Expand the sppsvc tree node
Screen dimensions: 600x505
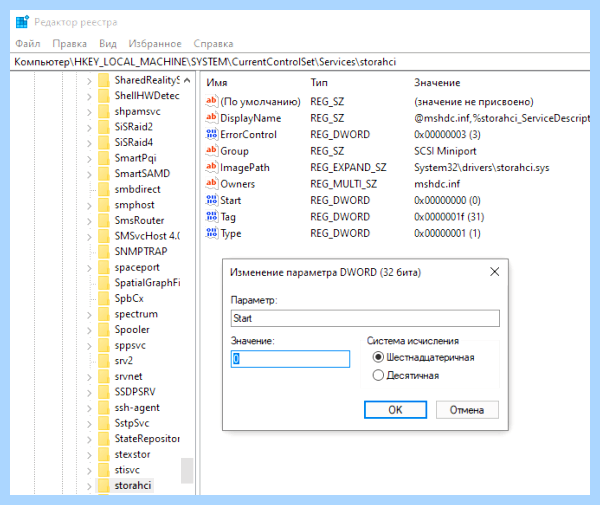click(89, 346)
